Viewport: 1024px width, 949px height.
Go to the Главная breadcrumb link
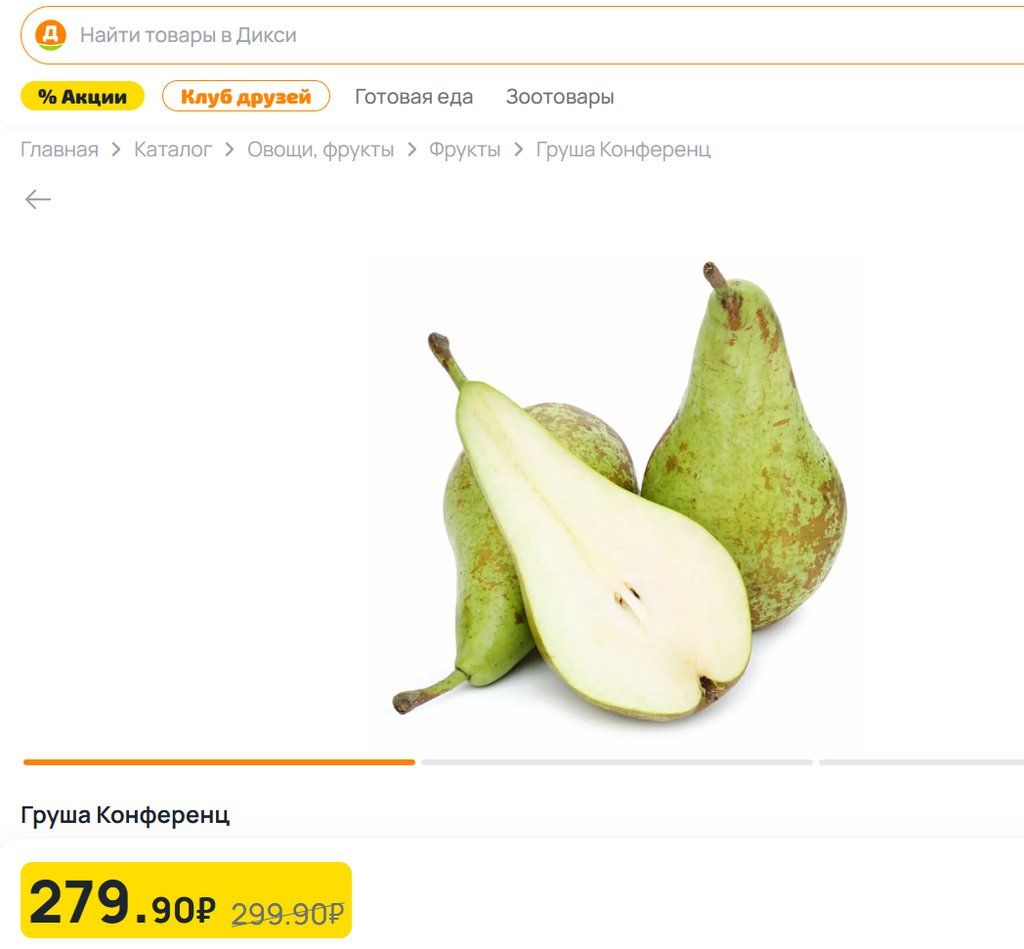pos(59,150)
